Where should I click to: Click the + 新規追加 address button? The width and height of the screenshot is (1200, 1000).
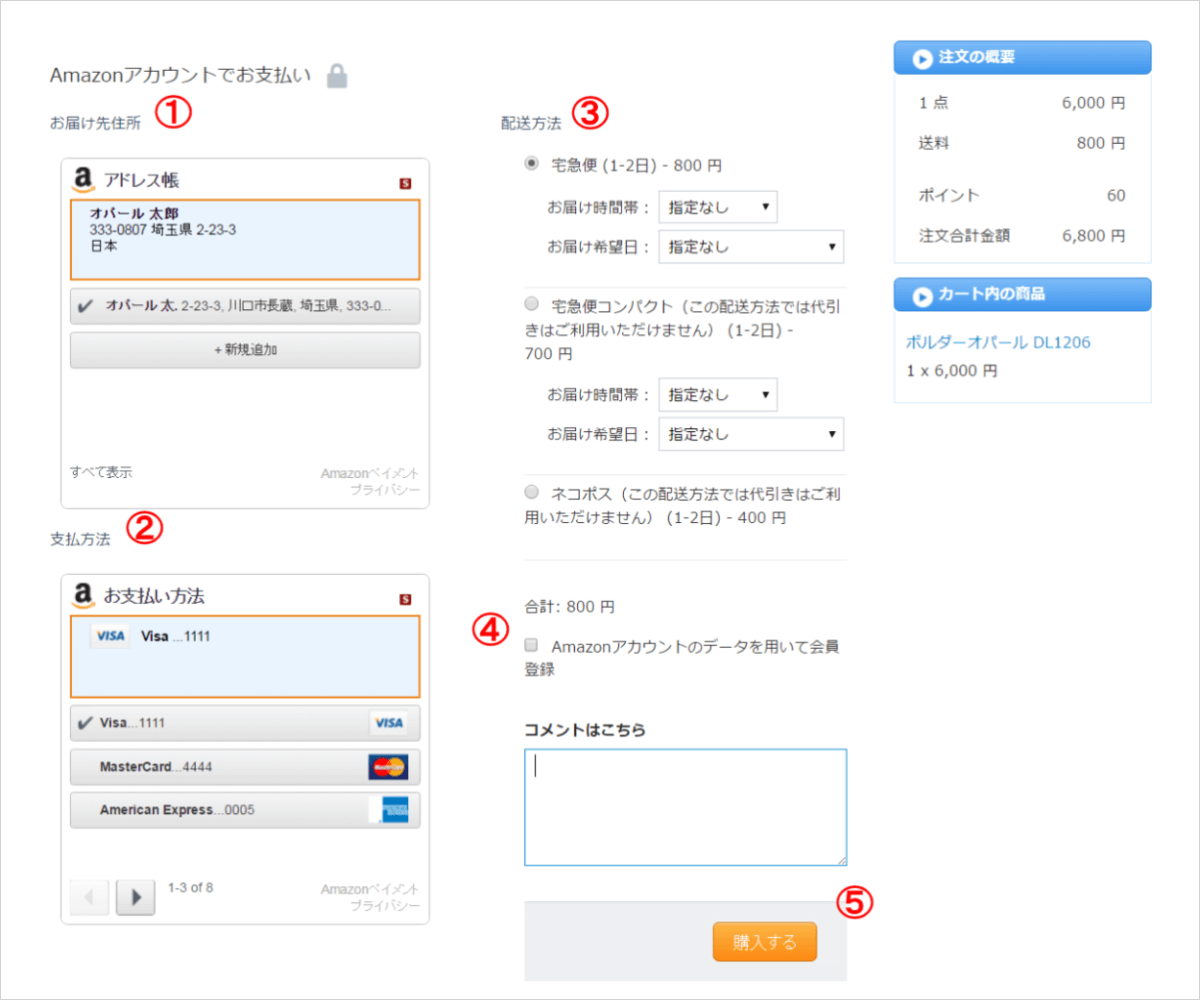pyautogui.click(x=245, y=351)
